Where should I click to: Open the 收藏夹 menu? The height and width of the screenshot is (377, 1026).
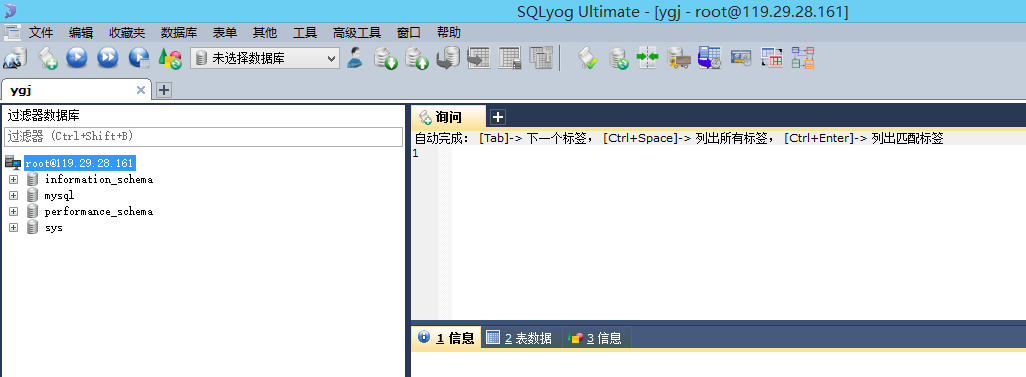point(128,33)
